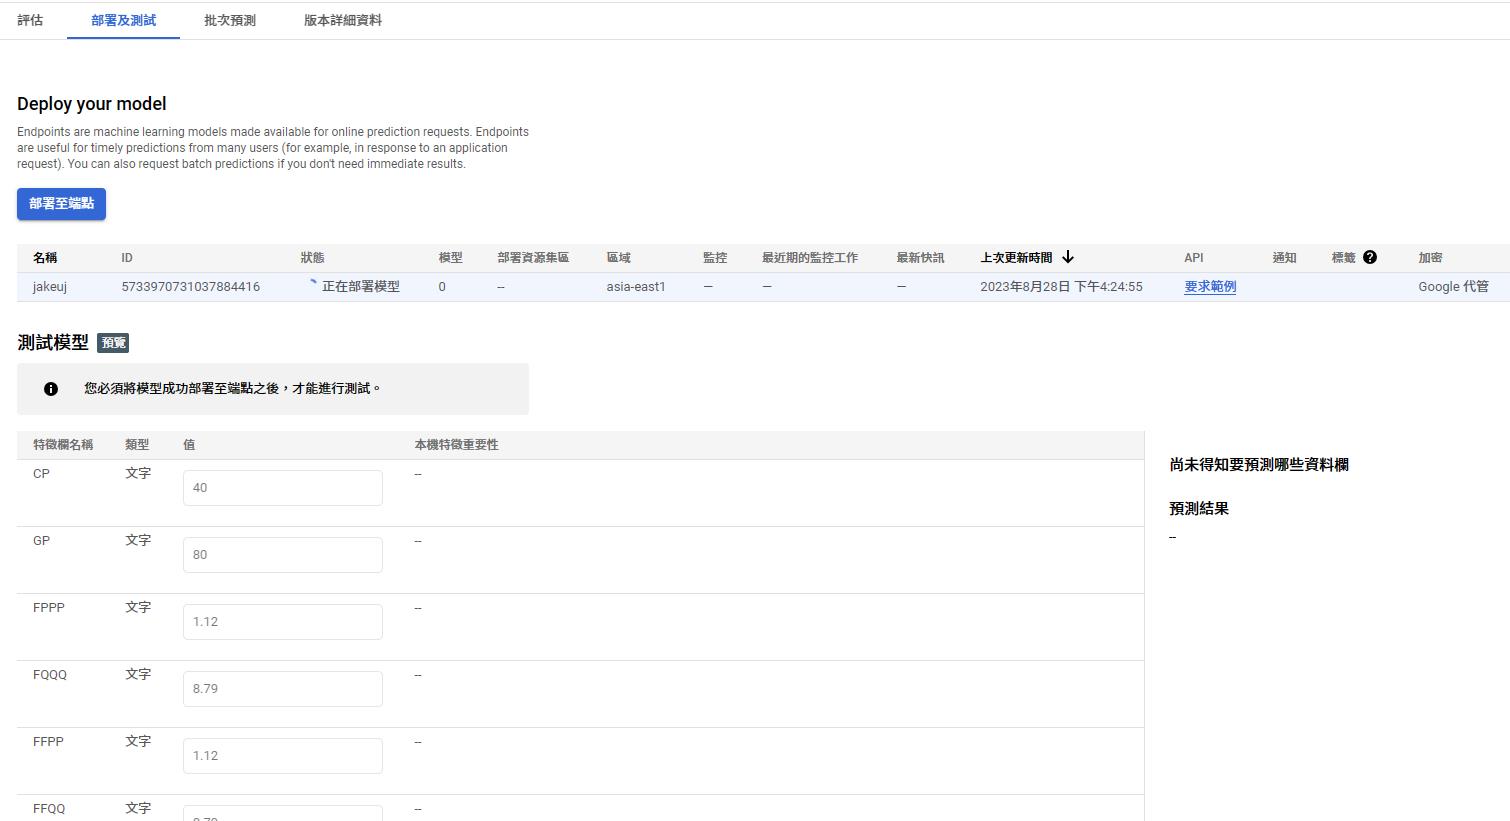Switch to the 評估 tab

[x=30, y=20]
